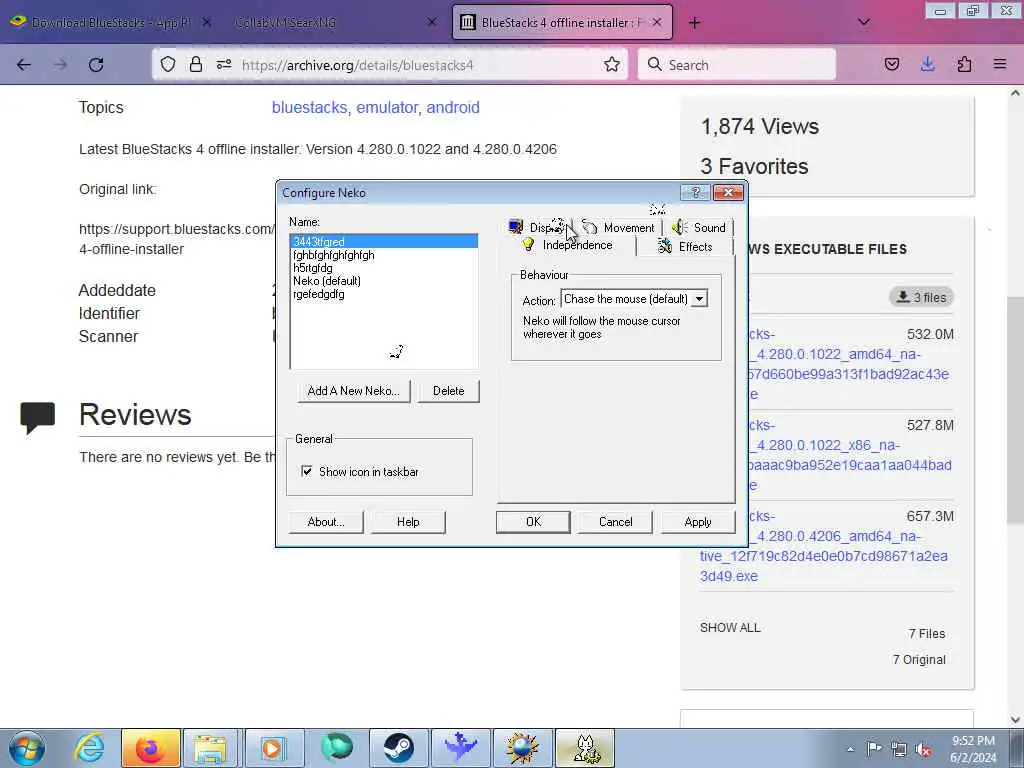Select Neko (default) in the Name list
This screenshot has width=1024, height=768.
384,281
